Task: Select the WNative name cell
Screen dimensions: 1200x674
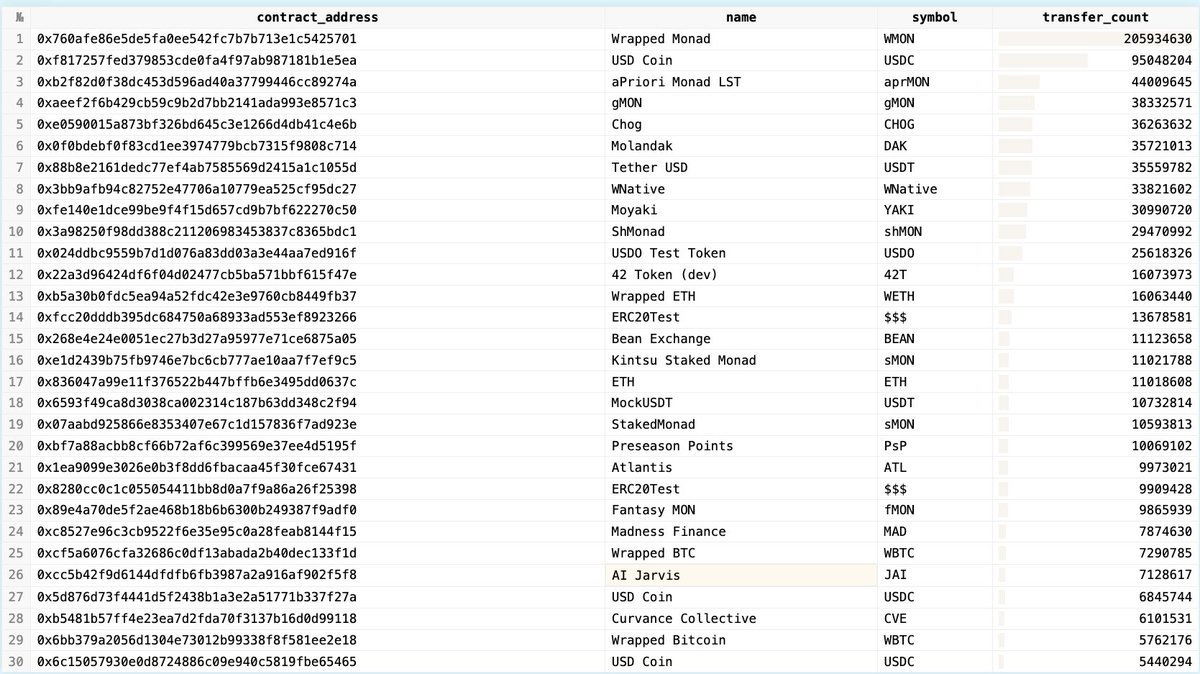Action: coord(741,189)
